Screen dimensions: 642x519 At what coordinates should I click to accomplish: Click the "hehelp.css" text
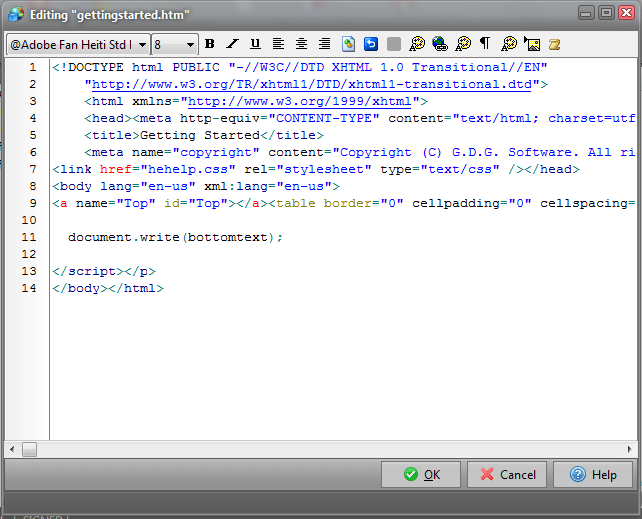[188, 169]
